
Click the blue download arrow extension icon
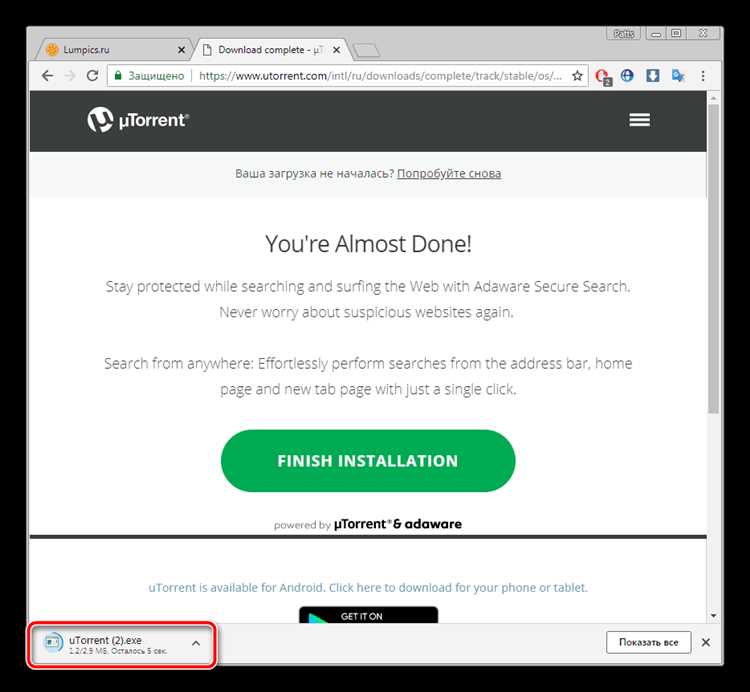click(652, 76)
